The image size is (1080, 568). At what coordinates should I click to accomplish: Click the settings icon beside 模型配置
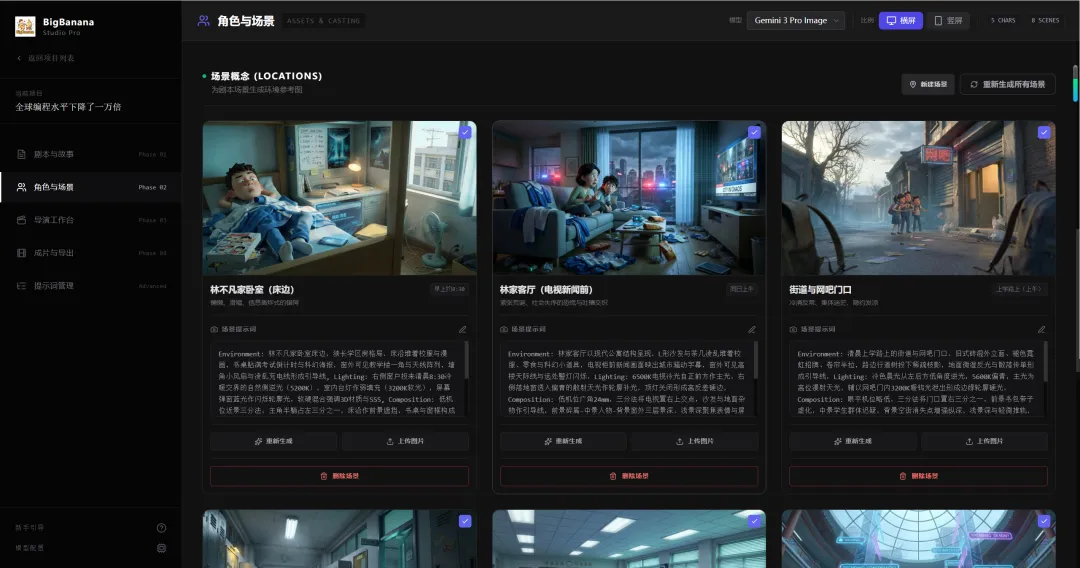[x=161, y=548]
